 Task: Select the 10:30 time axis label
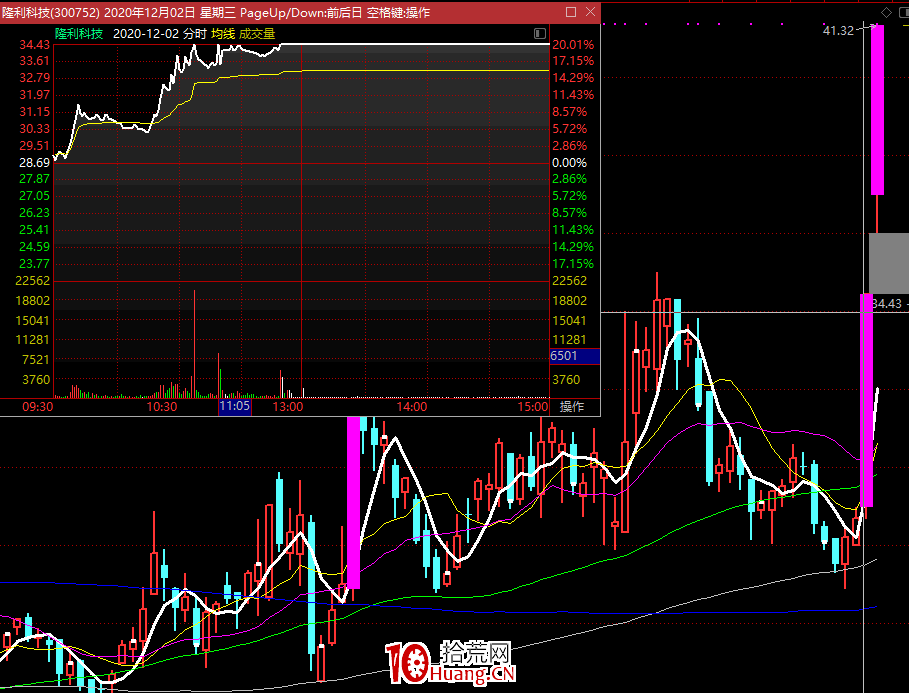(162, 407)
